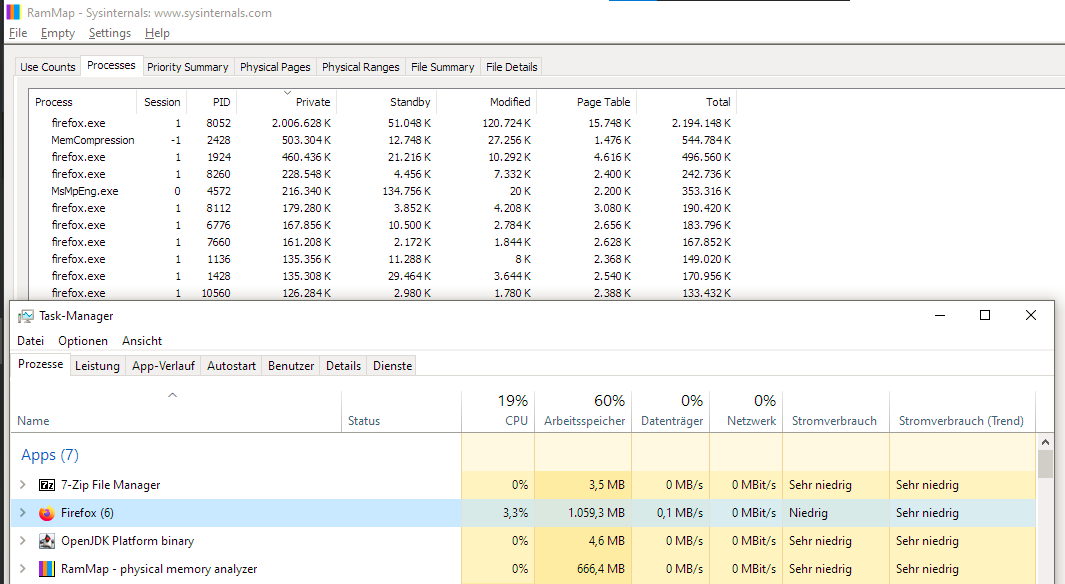Image resolution: width=1065 pixels, height=584 pixels.
Task: Select firefox.exe row with PID 8260
Action: pyautogui.click(x=382, y=174)
